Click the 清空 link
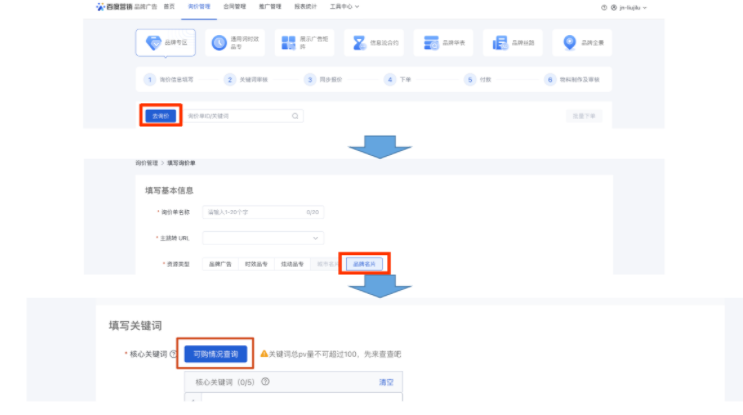This screenshot has height=415, width=743. tap(386, 382)
